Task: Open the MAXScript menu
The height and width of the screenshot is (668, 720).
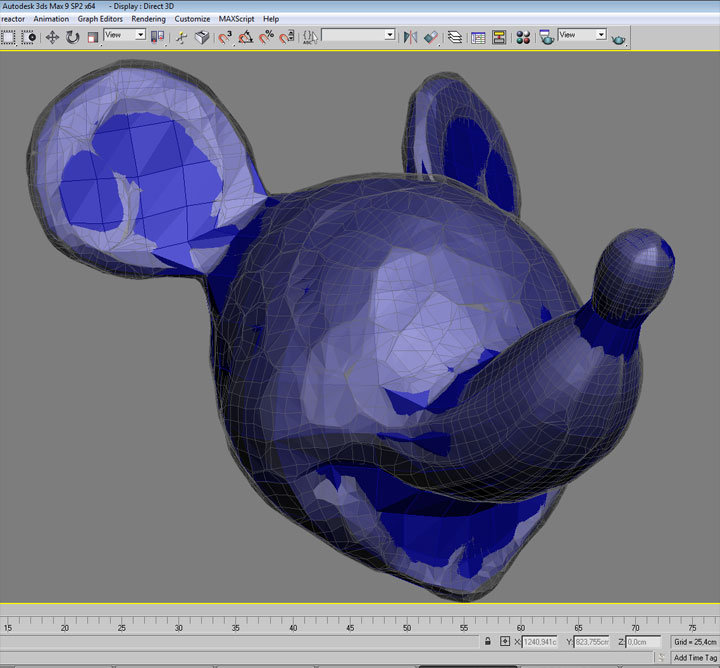Action: coord(236,19)
